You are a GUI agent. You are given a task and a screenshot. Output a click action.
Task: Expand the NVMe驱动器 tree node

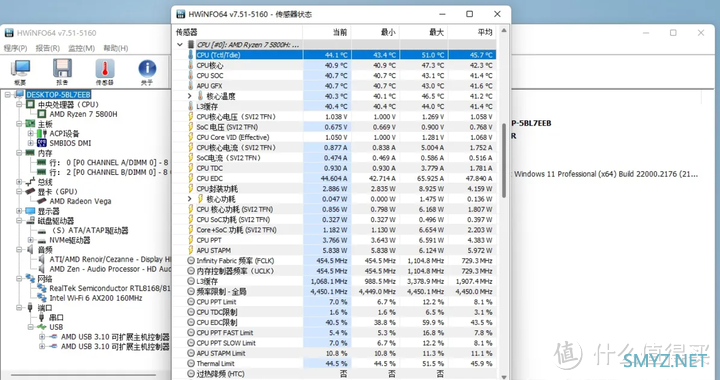click(31, 240)
